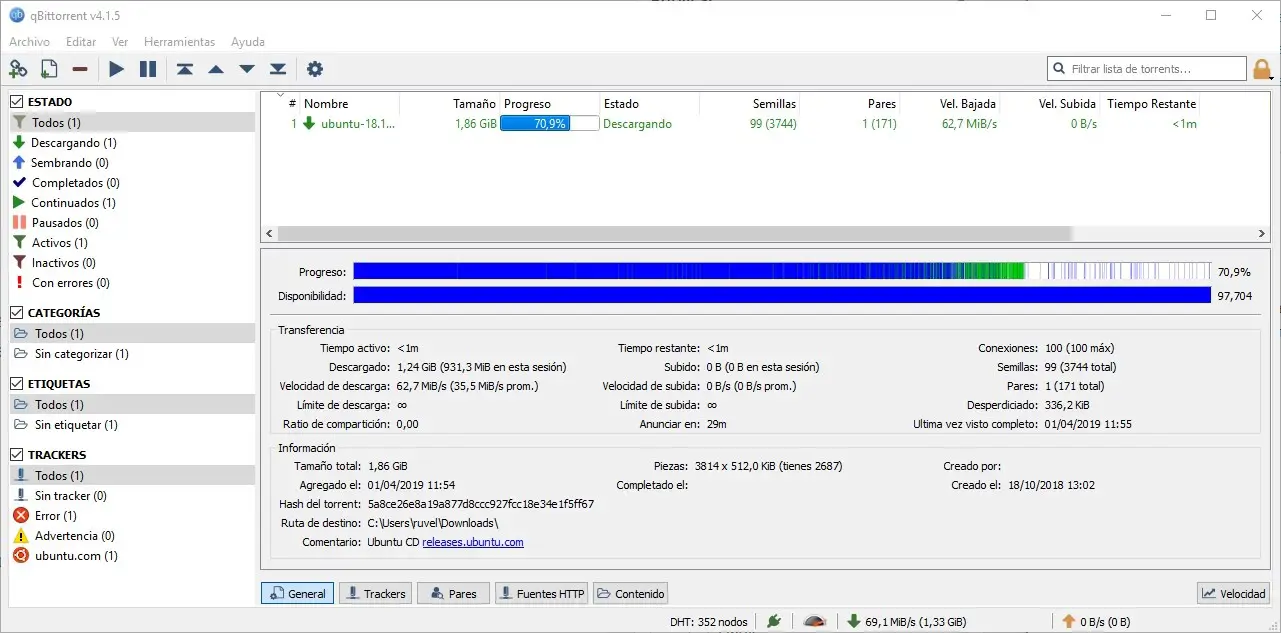Viewport: 1281px width, 633px height.
Task: Click the download speed green arrow in status bar
Action: 854,621
